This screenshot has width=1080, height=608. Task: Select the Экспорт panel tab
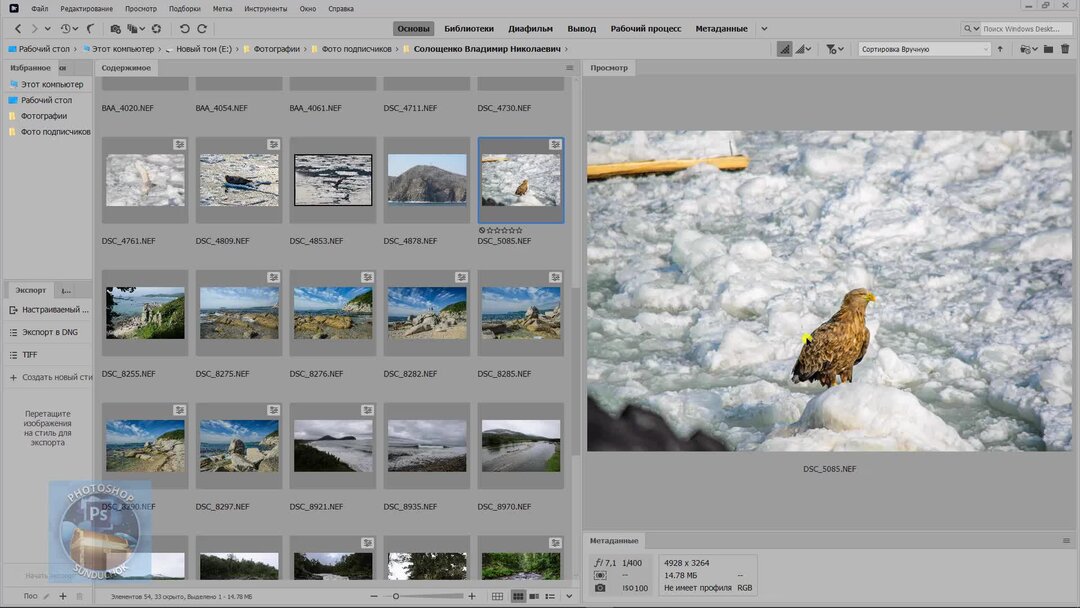coord(30,290)
